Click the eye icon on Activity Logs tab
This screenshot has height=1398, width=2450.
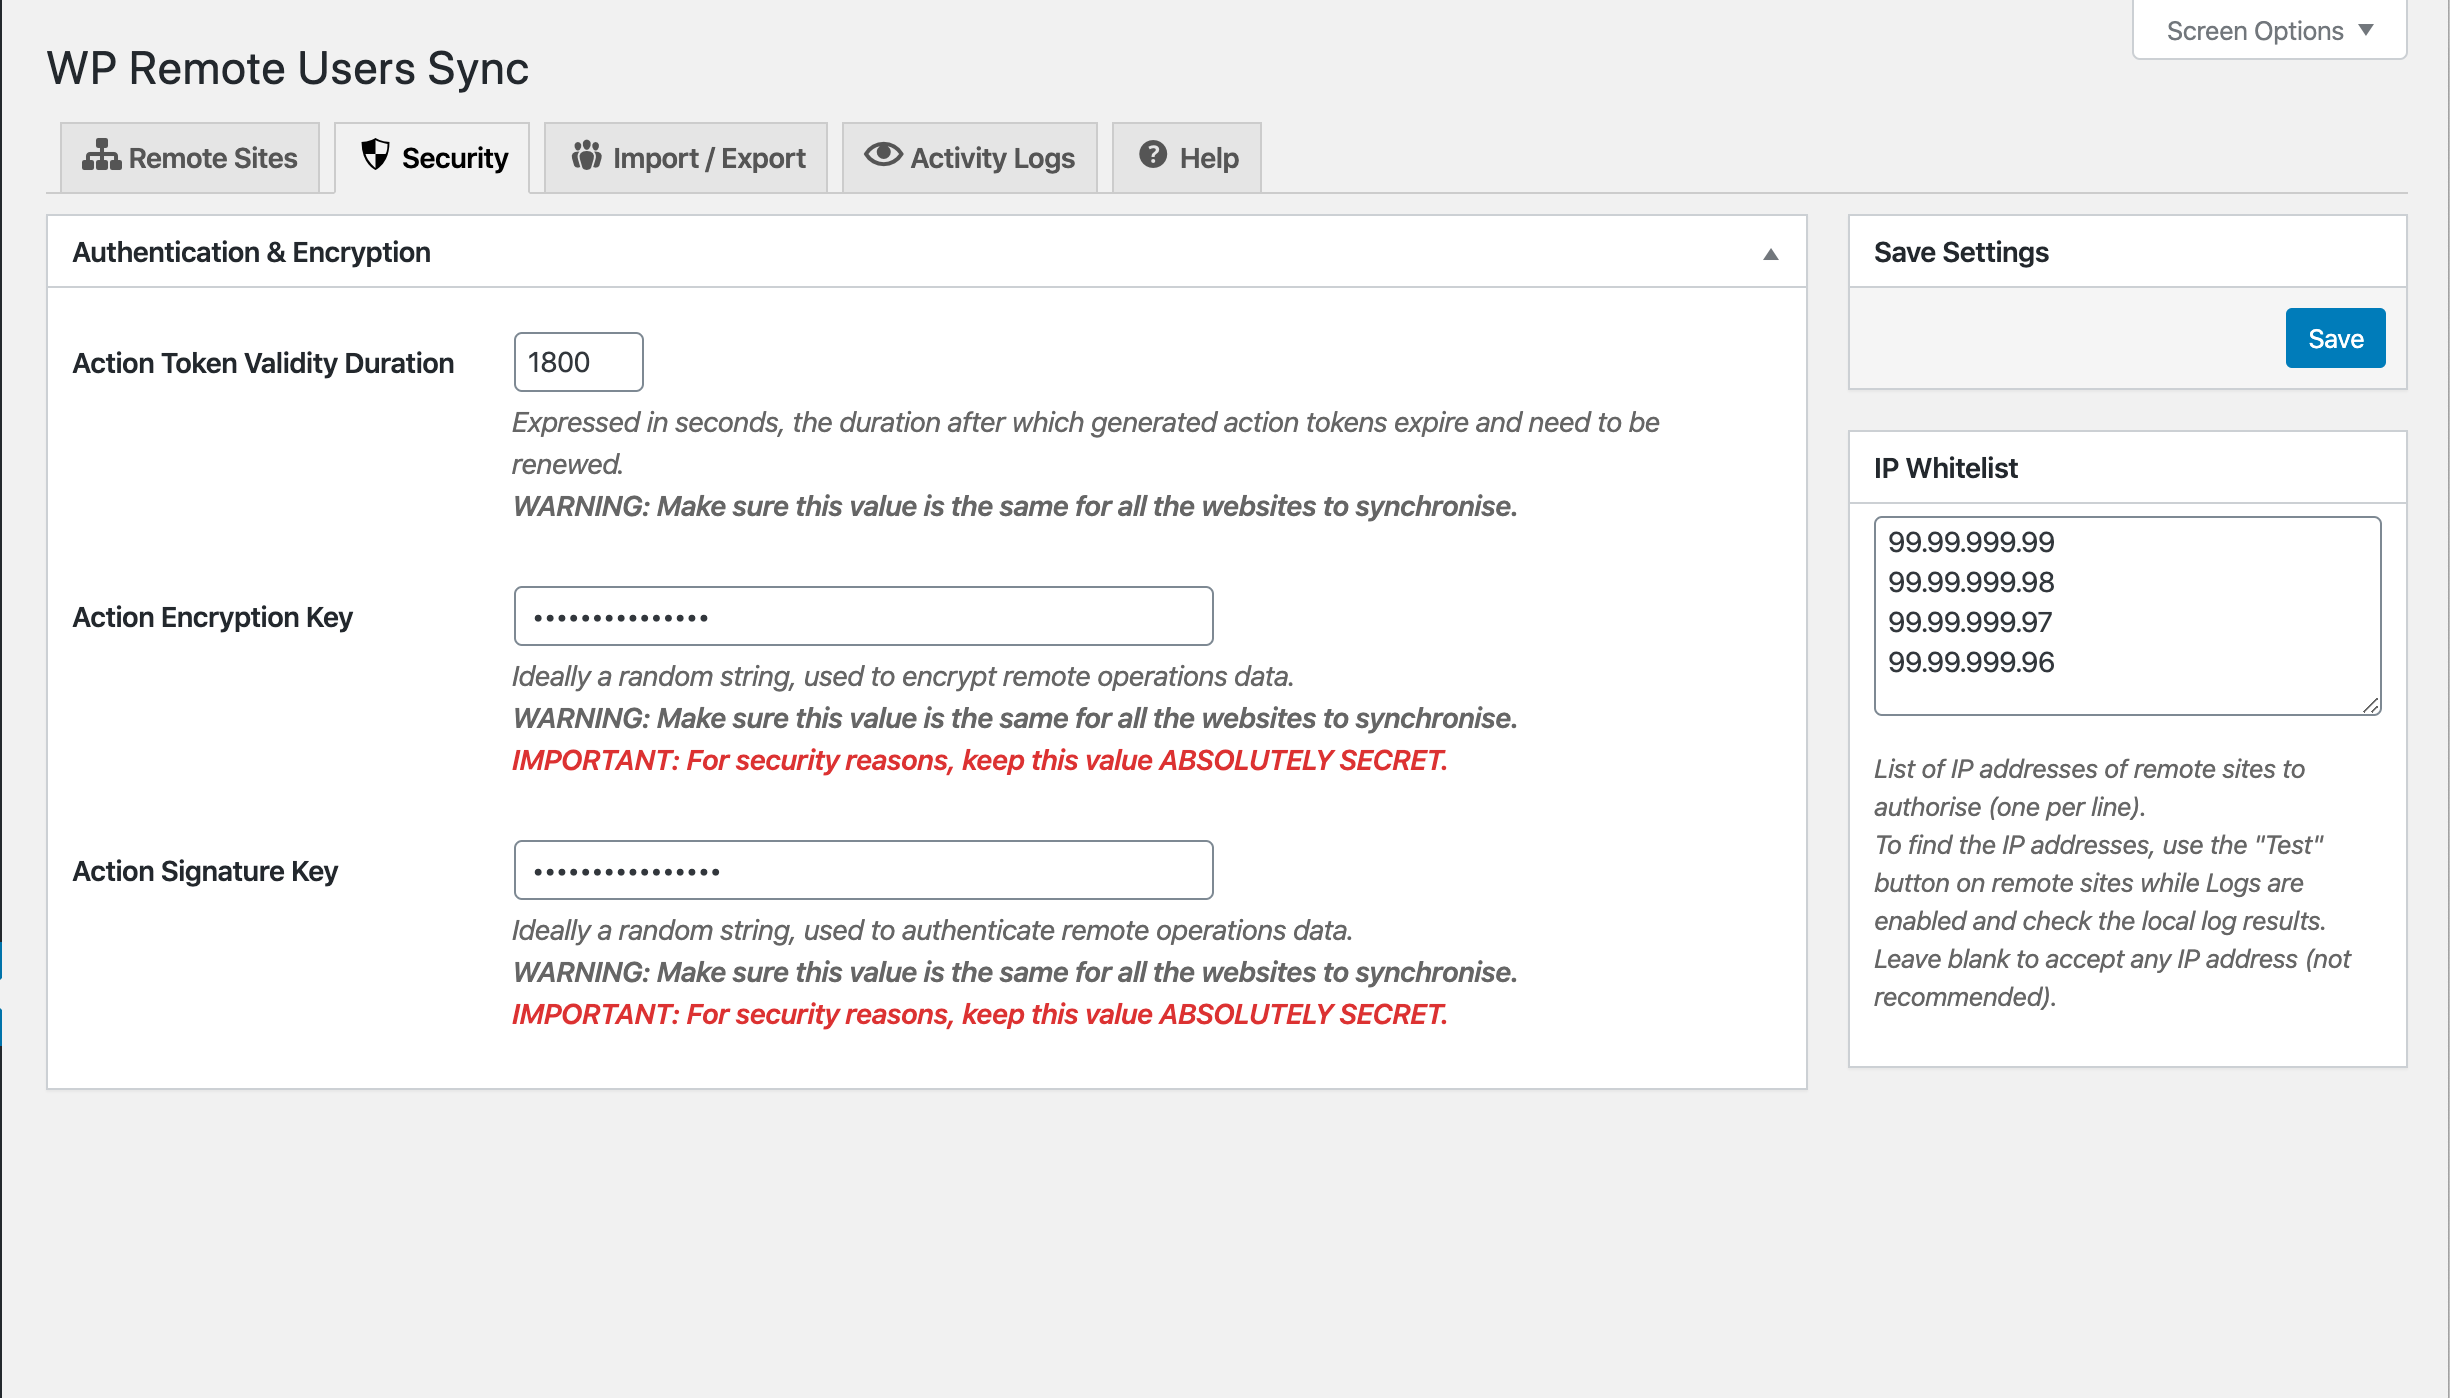click(x=883, y=155)
